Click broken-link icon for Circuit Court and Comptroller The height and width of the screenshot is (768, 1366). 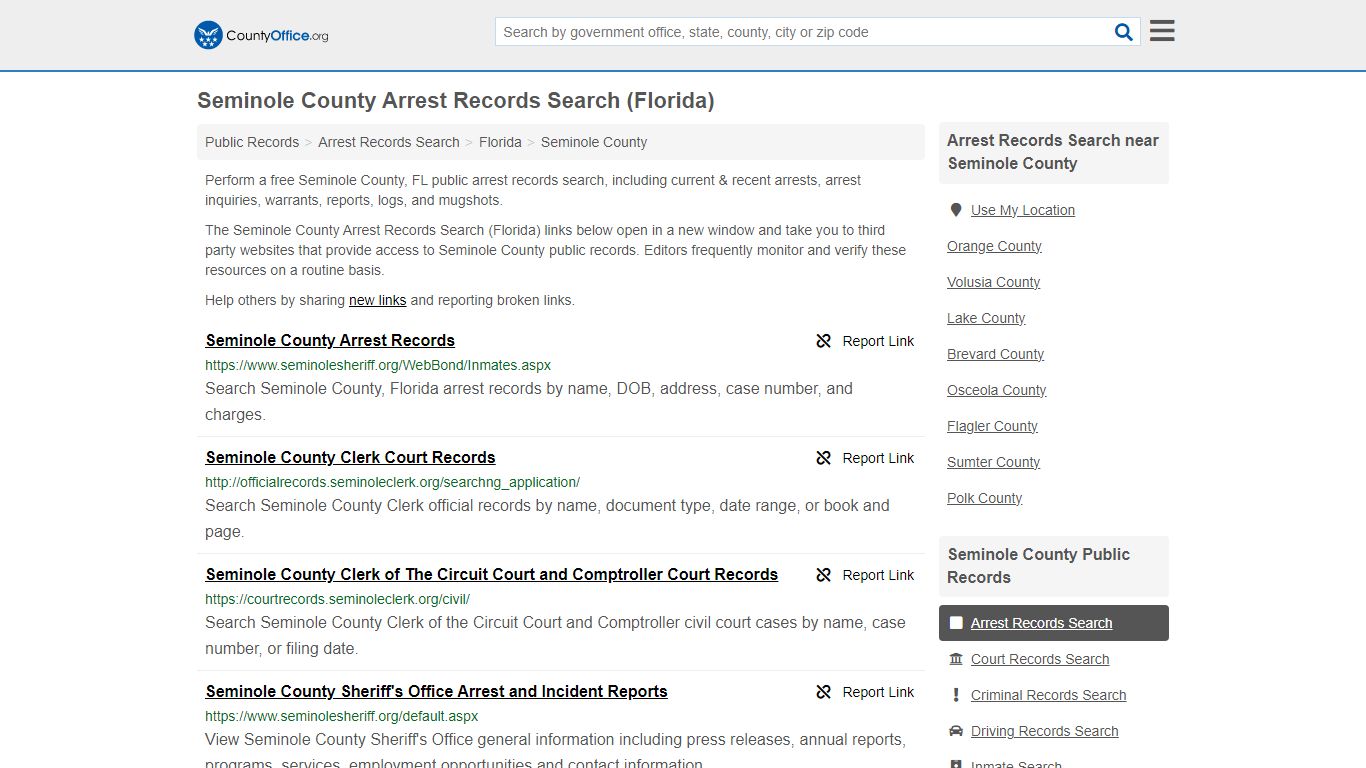coord(824,575)
